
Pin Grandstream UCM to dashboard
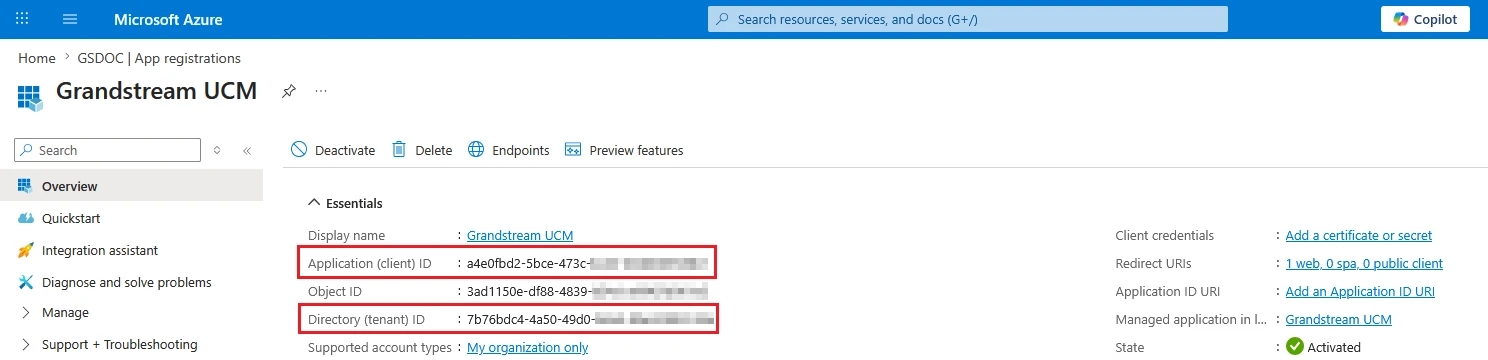[288, 91]
